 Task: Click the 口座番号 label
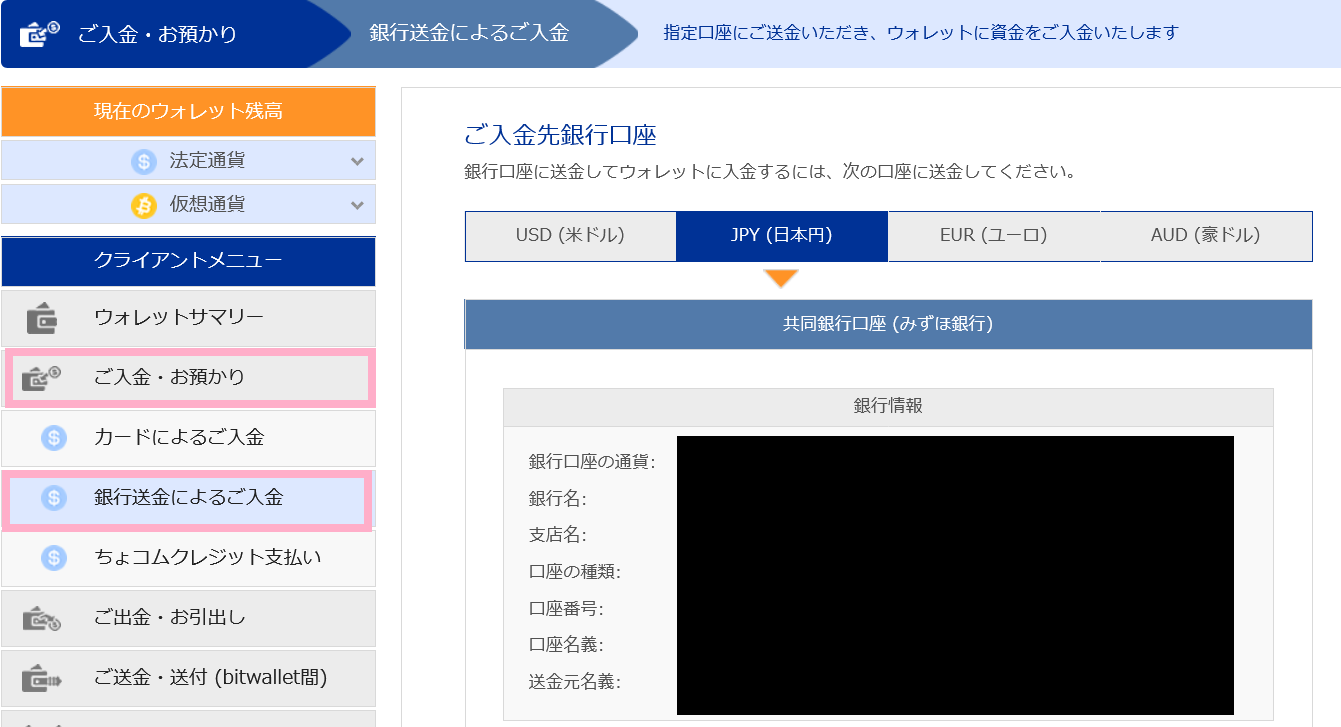point(565,609)
